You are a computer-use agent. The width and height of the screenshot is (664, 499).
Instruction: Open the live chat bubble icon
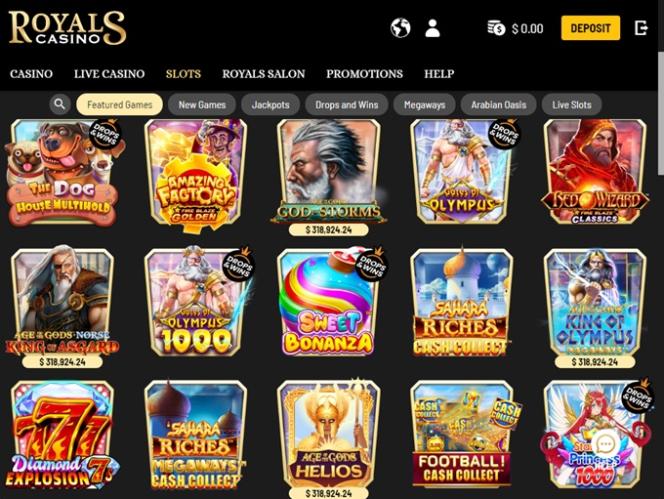(x=605, y=444)
